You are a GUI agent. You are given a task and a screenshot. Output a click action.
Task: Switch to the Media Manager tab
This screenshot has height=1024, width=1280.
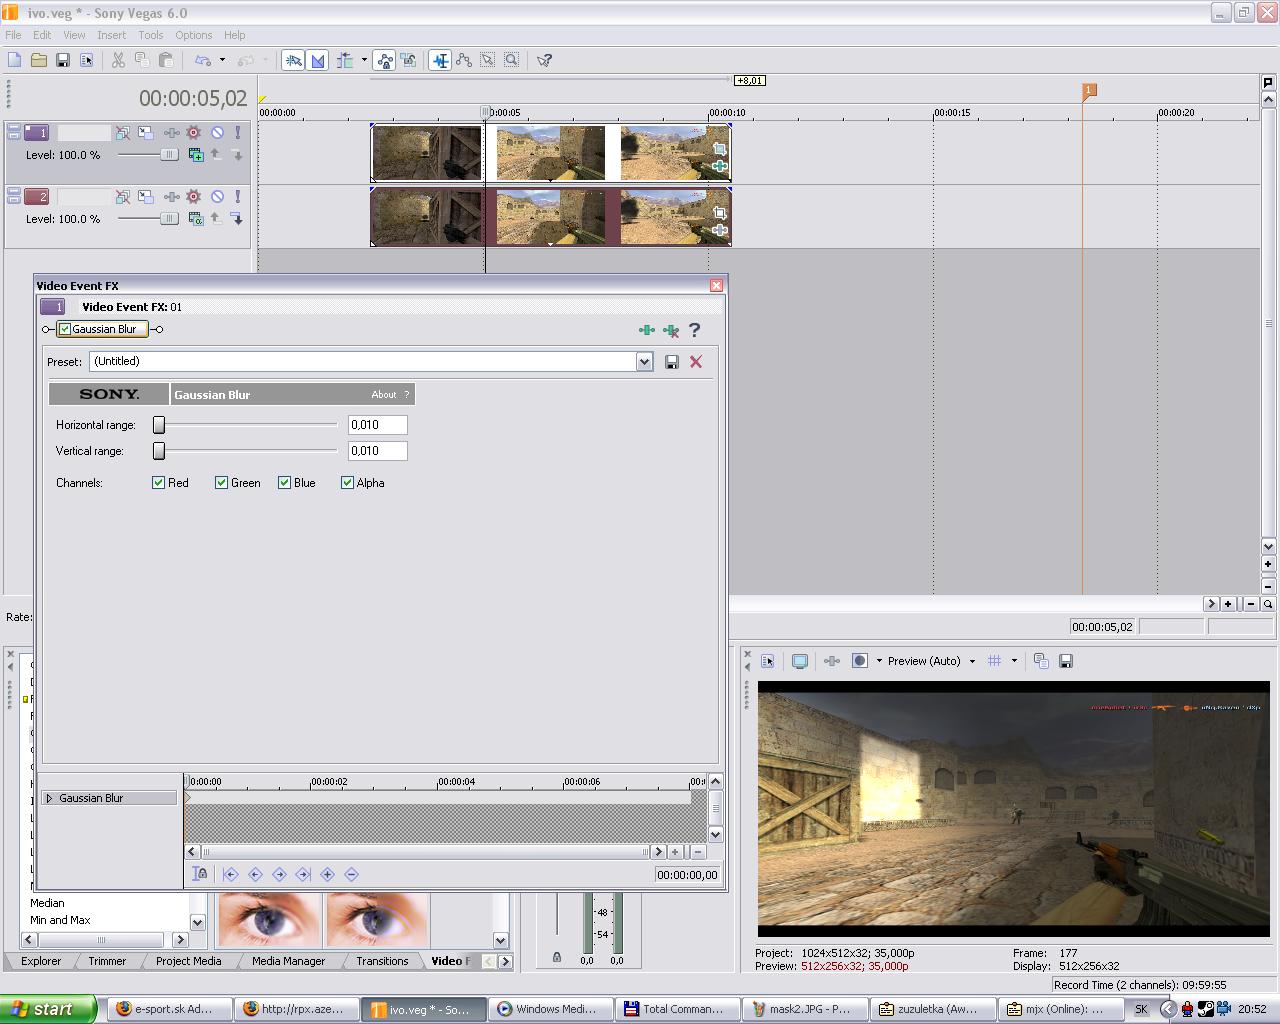click(x=288, y=961)
